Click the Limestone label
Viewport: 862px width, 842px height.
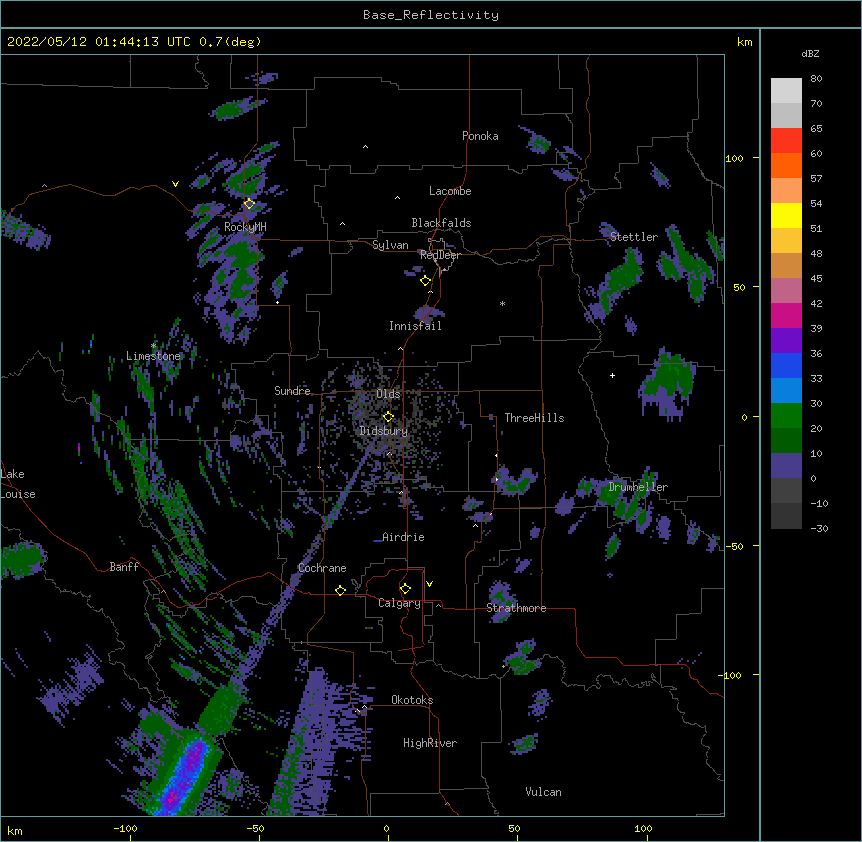point(153,356)
